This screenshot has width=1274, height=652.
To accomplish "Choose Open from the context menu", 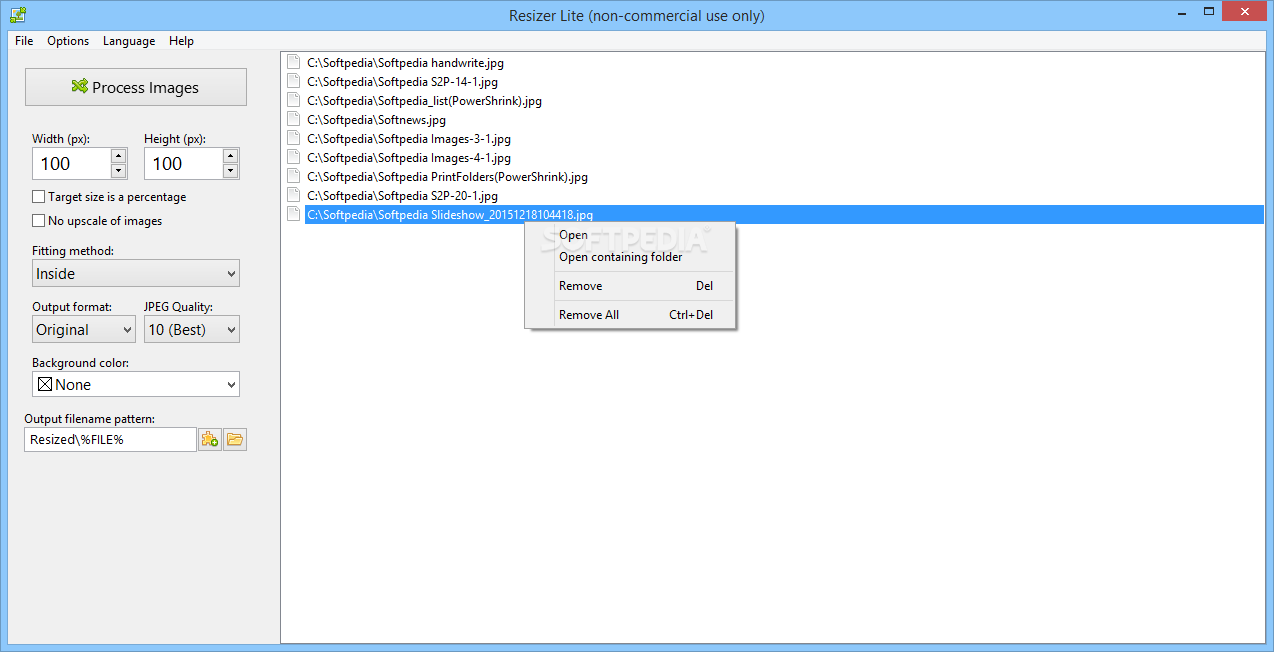I will coord(630,235).
